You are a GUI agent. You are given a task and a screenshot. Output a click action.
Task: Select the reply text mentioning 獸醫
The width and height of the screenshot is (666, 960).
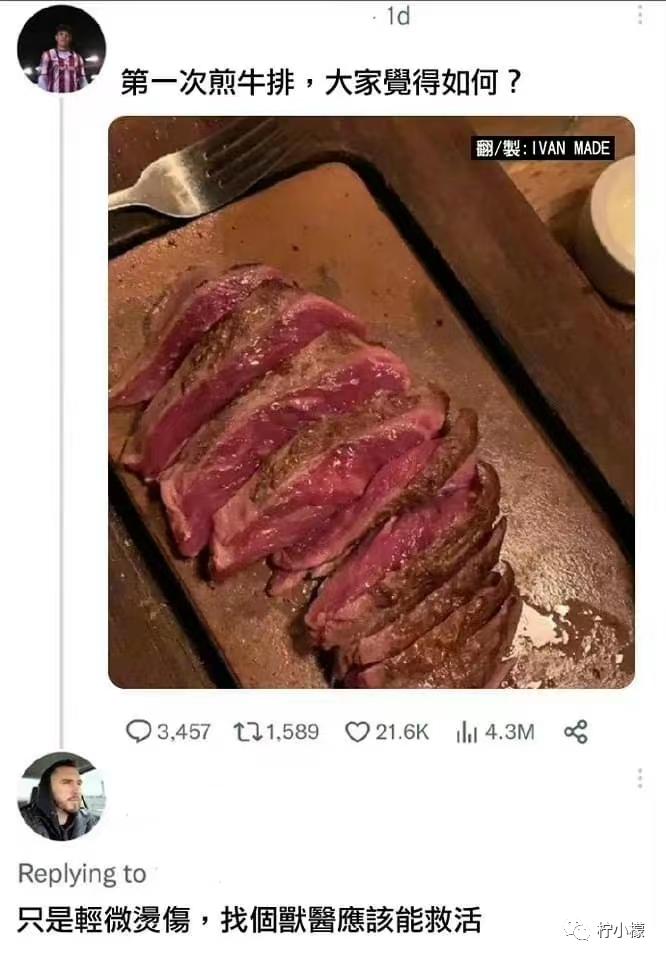pos(249,919)
